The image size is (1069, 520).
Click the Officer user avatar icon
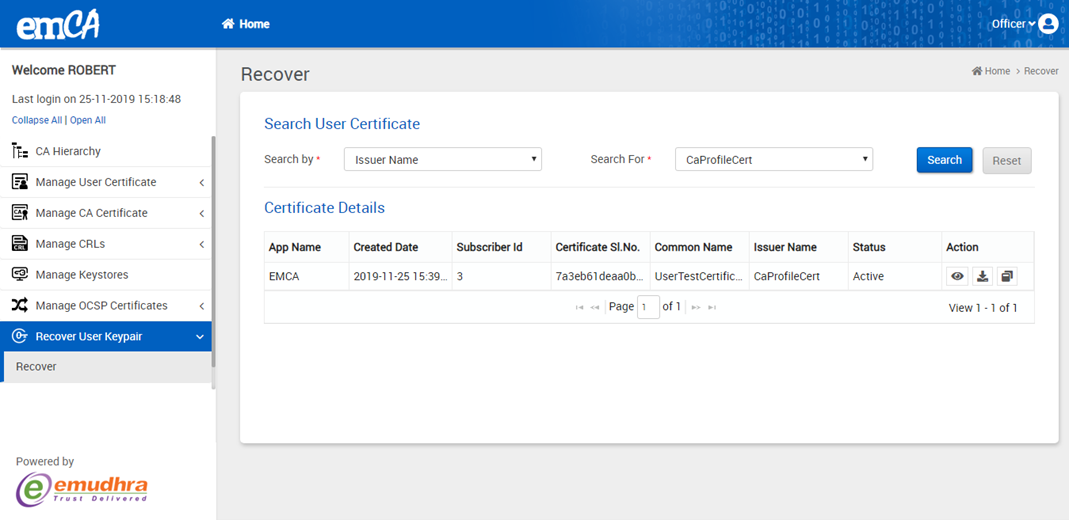click(x=1048, y=24)
